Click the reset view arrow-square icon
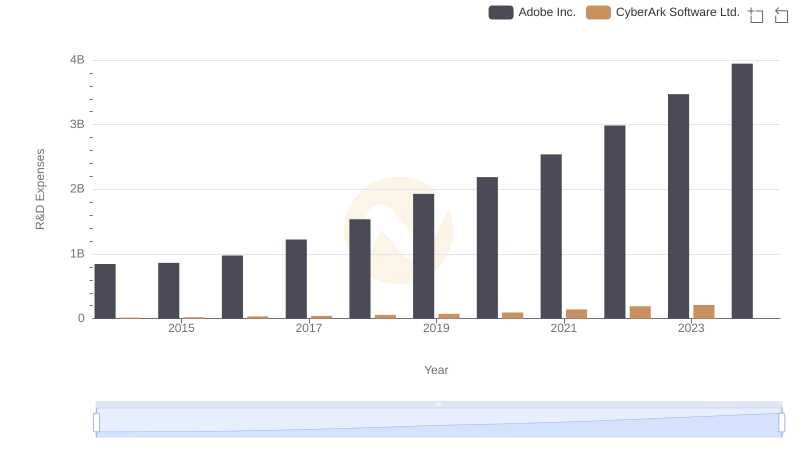 [x=781, y=14]
